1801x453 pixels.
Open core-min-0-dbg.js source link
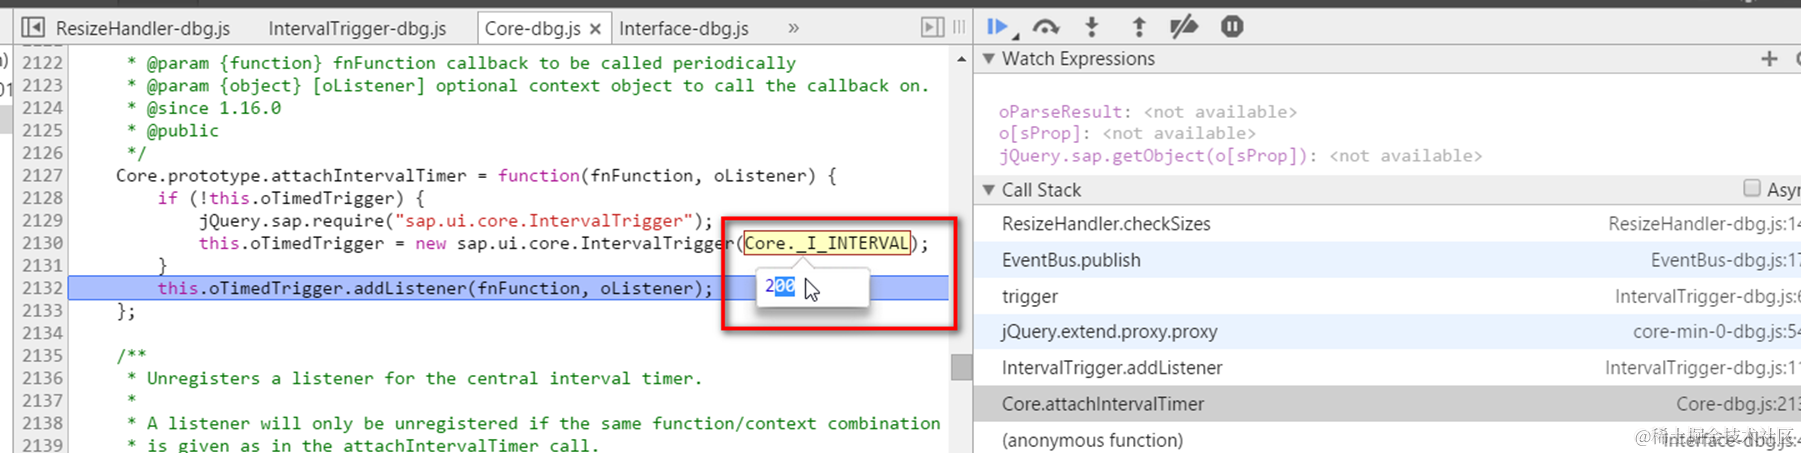click(1716, 332)
